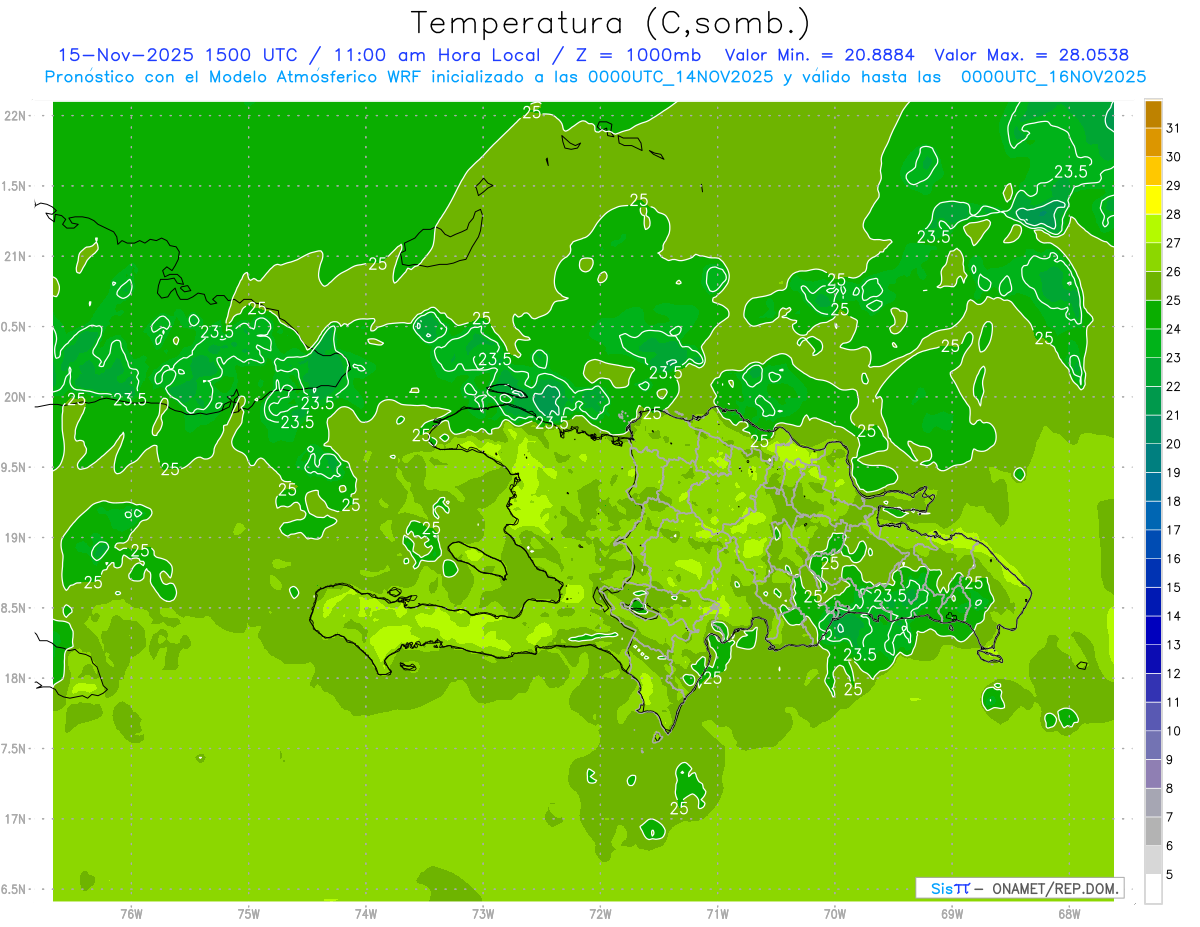The width and height of the screenshot is (1200, 927).
Task: Click the '15-Nov-2025 1500 UTC' date text
Action: click(177, 55)
